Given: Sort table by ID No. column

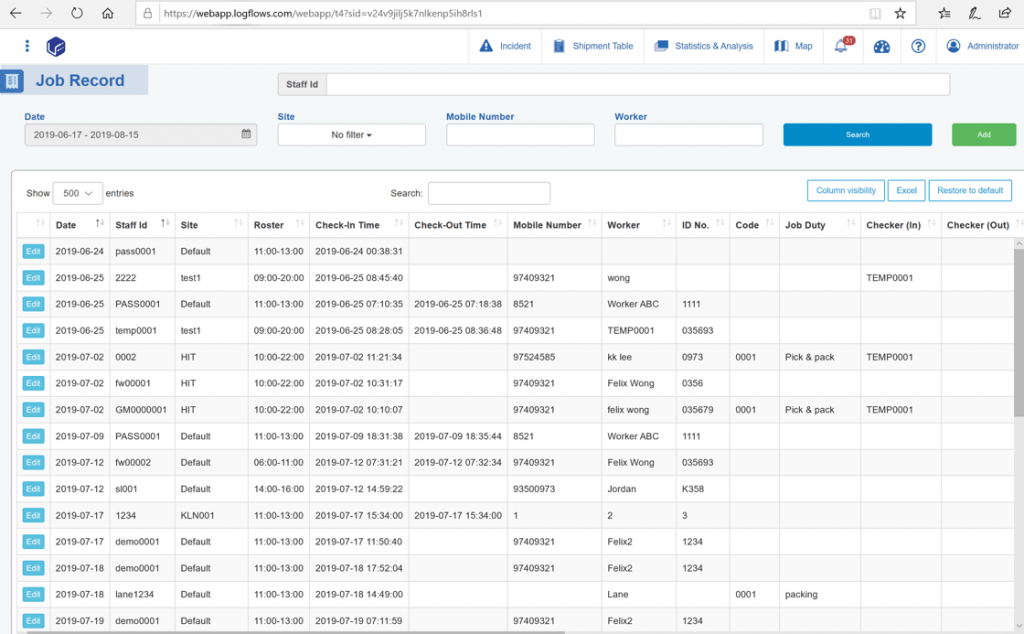Looking at the screenshot, I should coord(703,225).
